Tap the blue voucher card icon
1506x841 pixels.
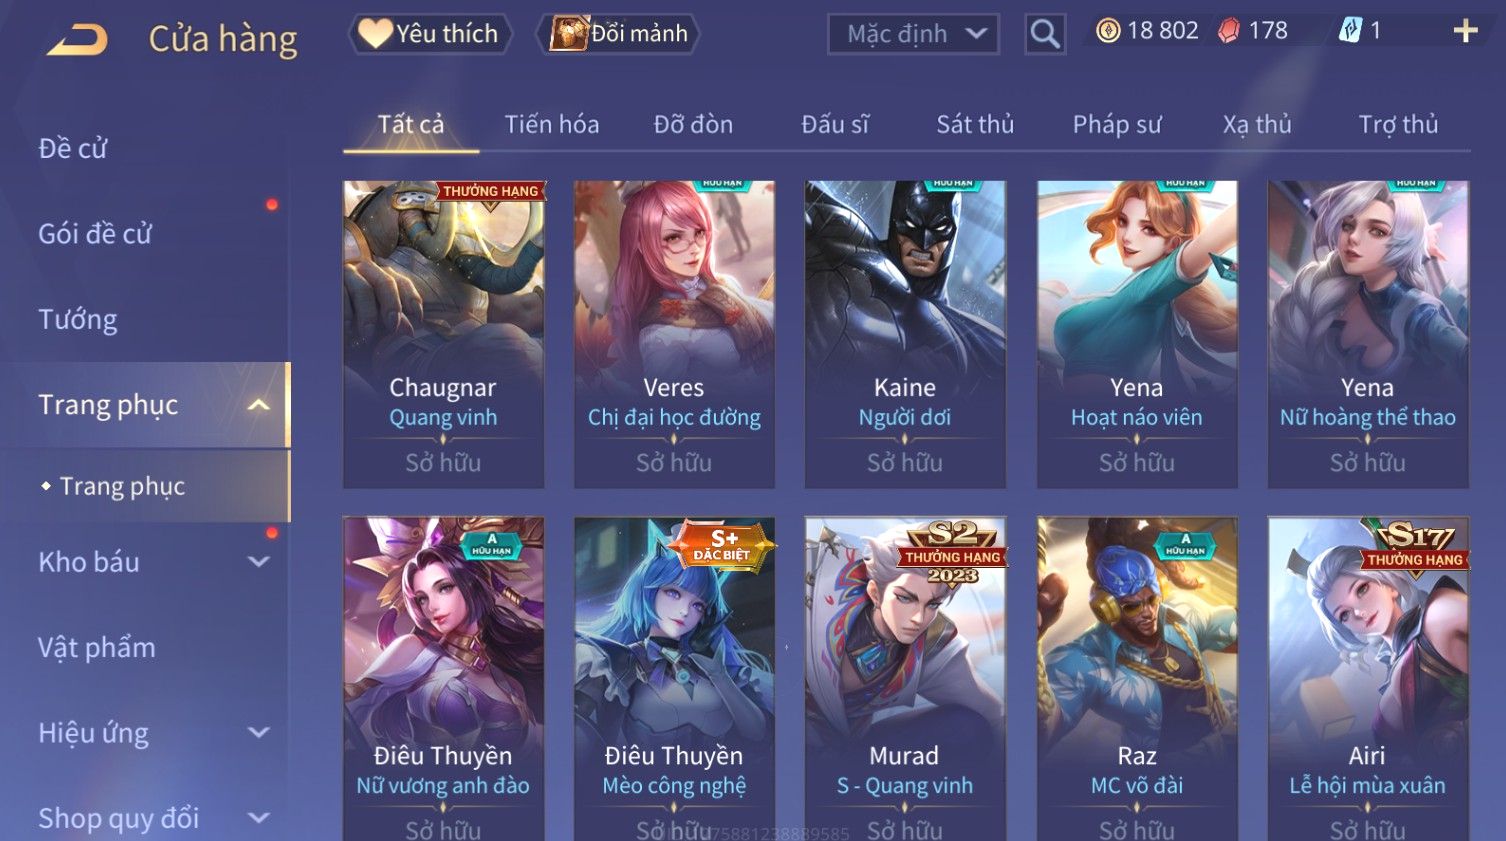(1350, 31)
